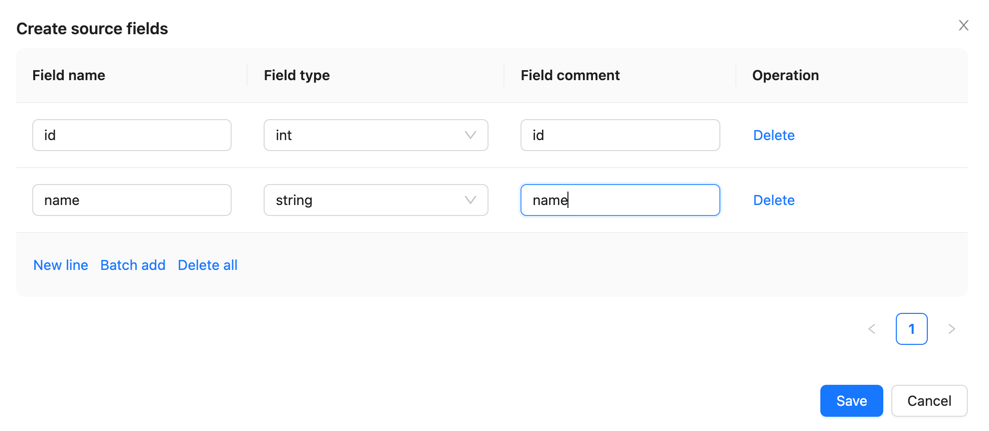Delete the name field row
Image resolution: width=989 pixels, height=431 pixels.
773,200
